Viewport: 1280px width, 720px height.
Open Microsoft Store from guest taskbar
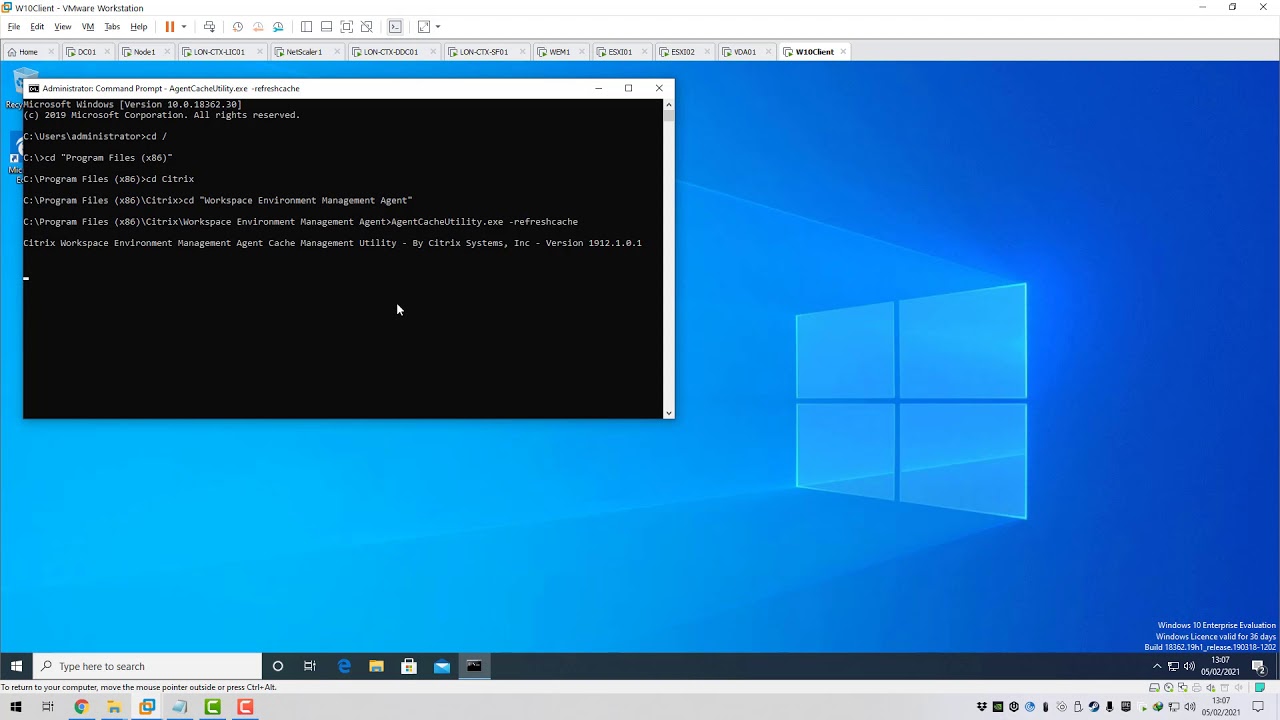pos(409,666)
